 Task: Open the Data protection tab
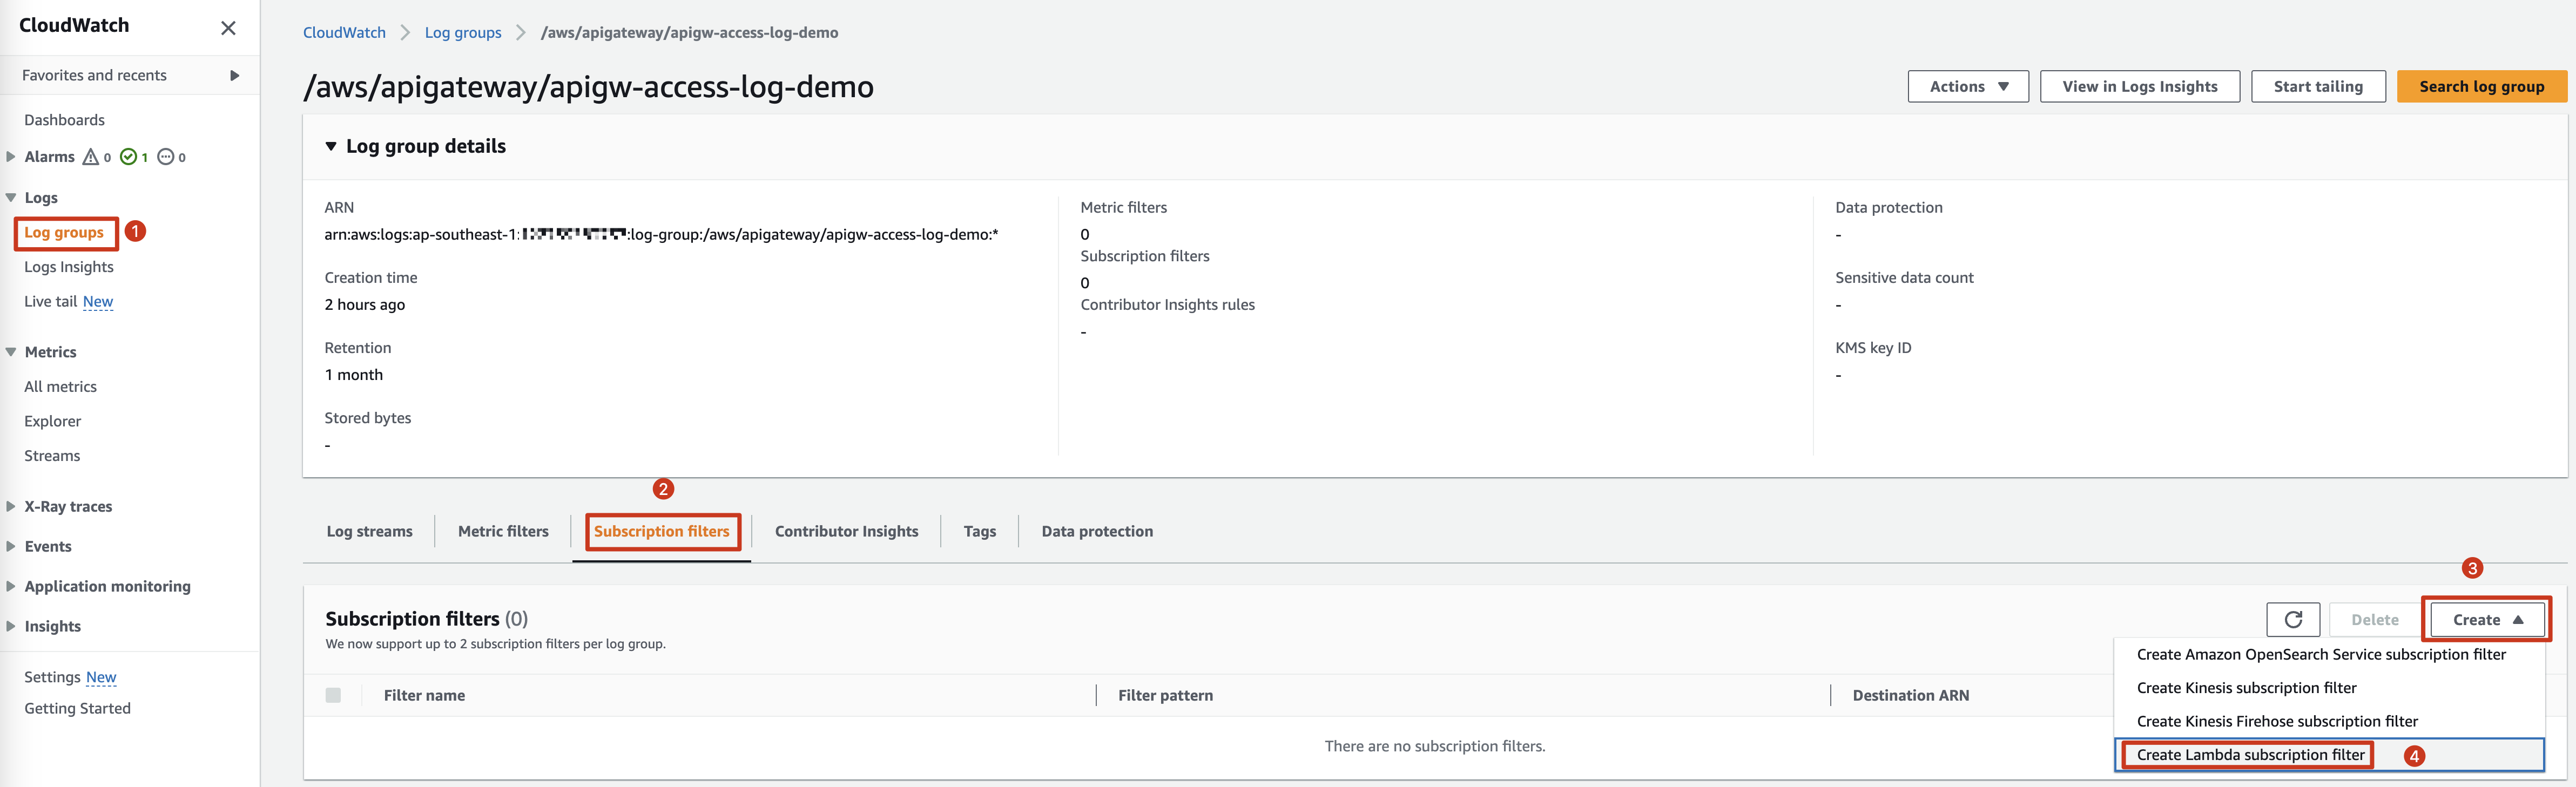[x=1097, y=532]
